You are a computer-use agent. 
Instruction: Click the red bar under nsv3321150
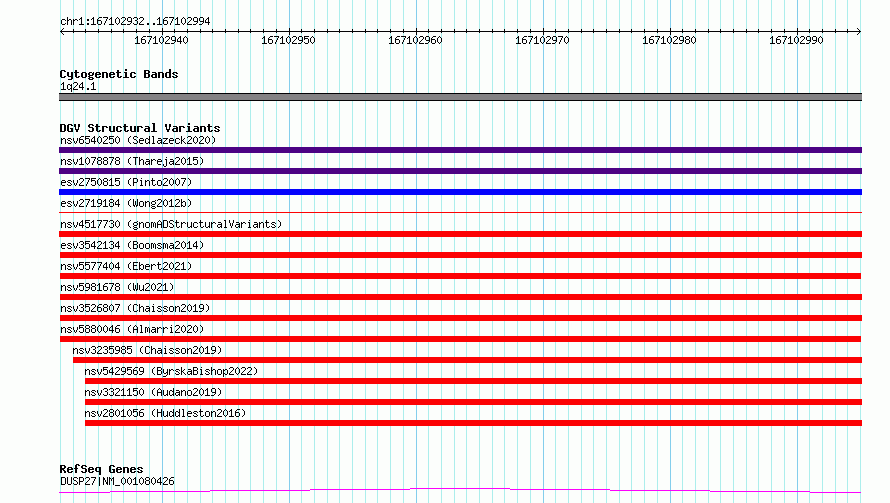[x=473, y=402]
